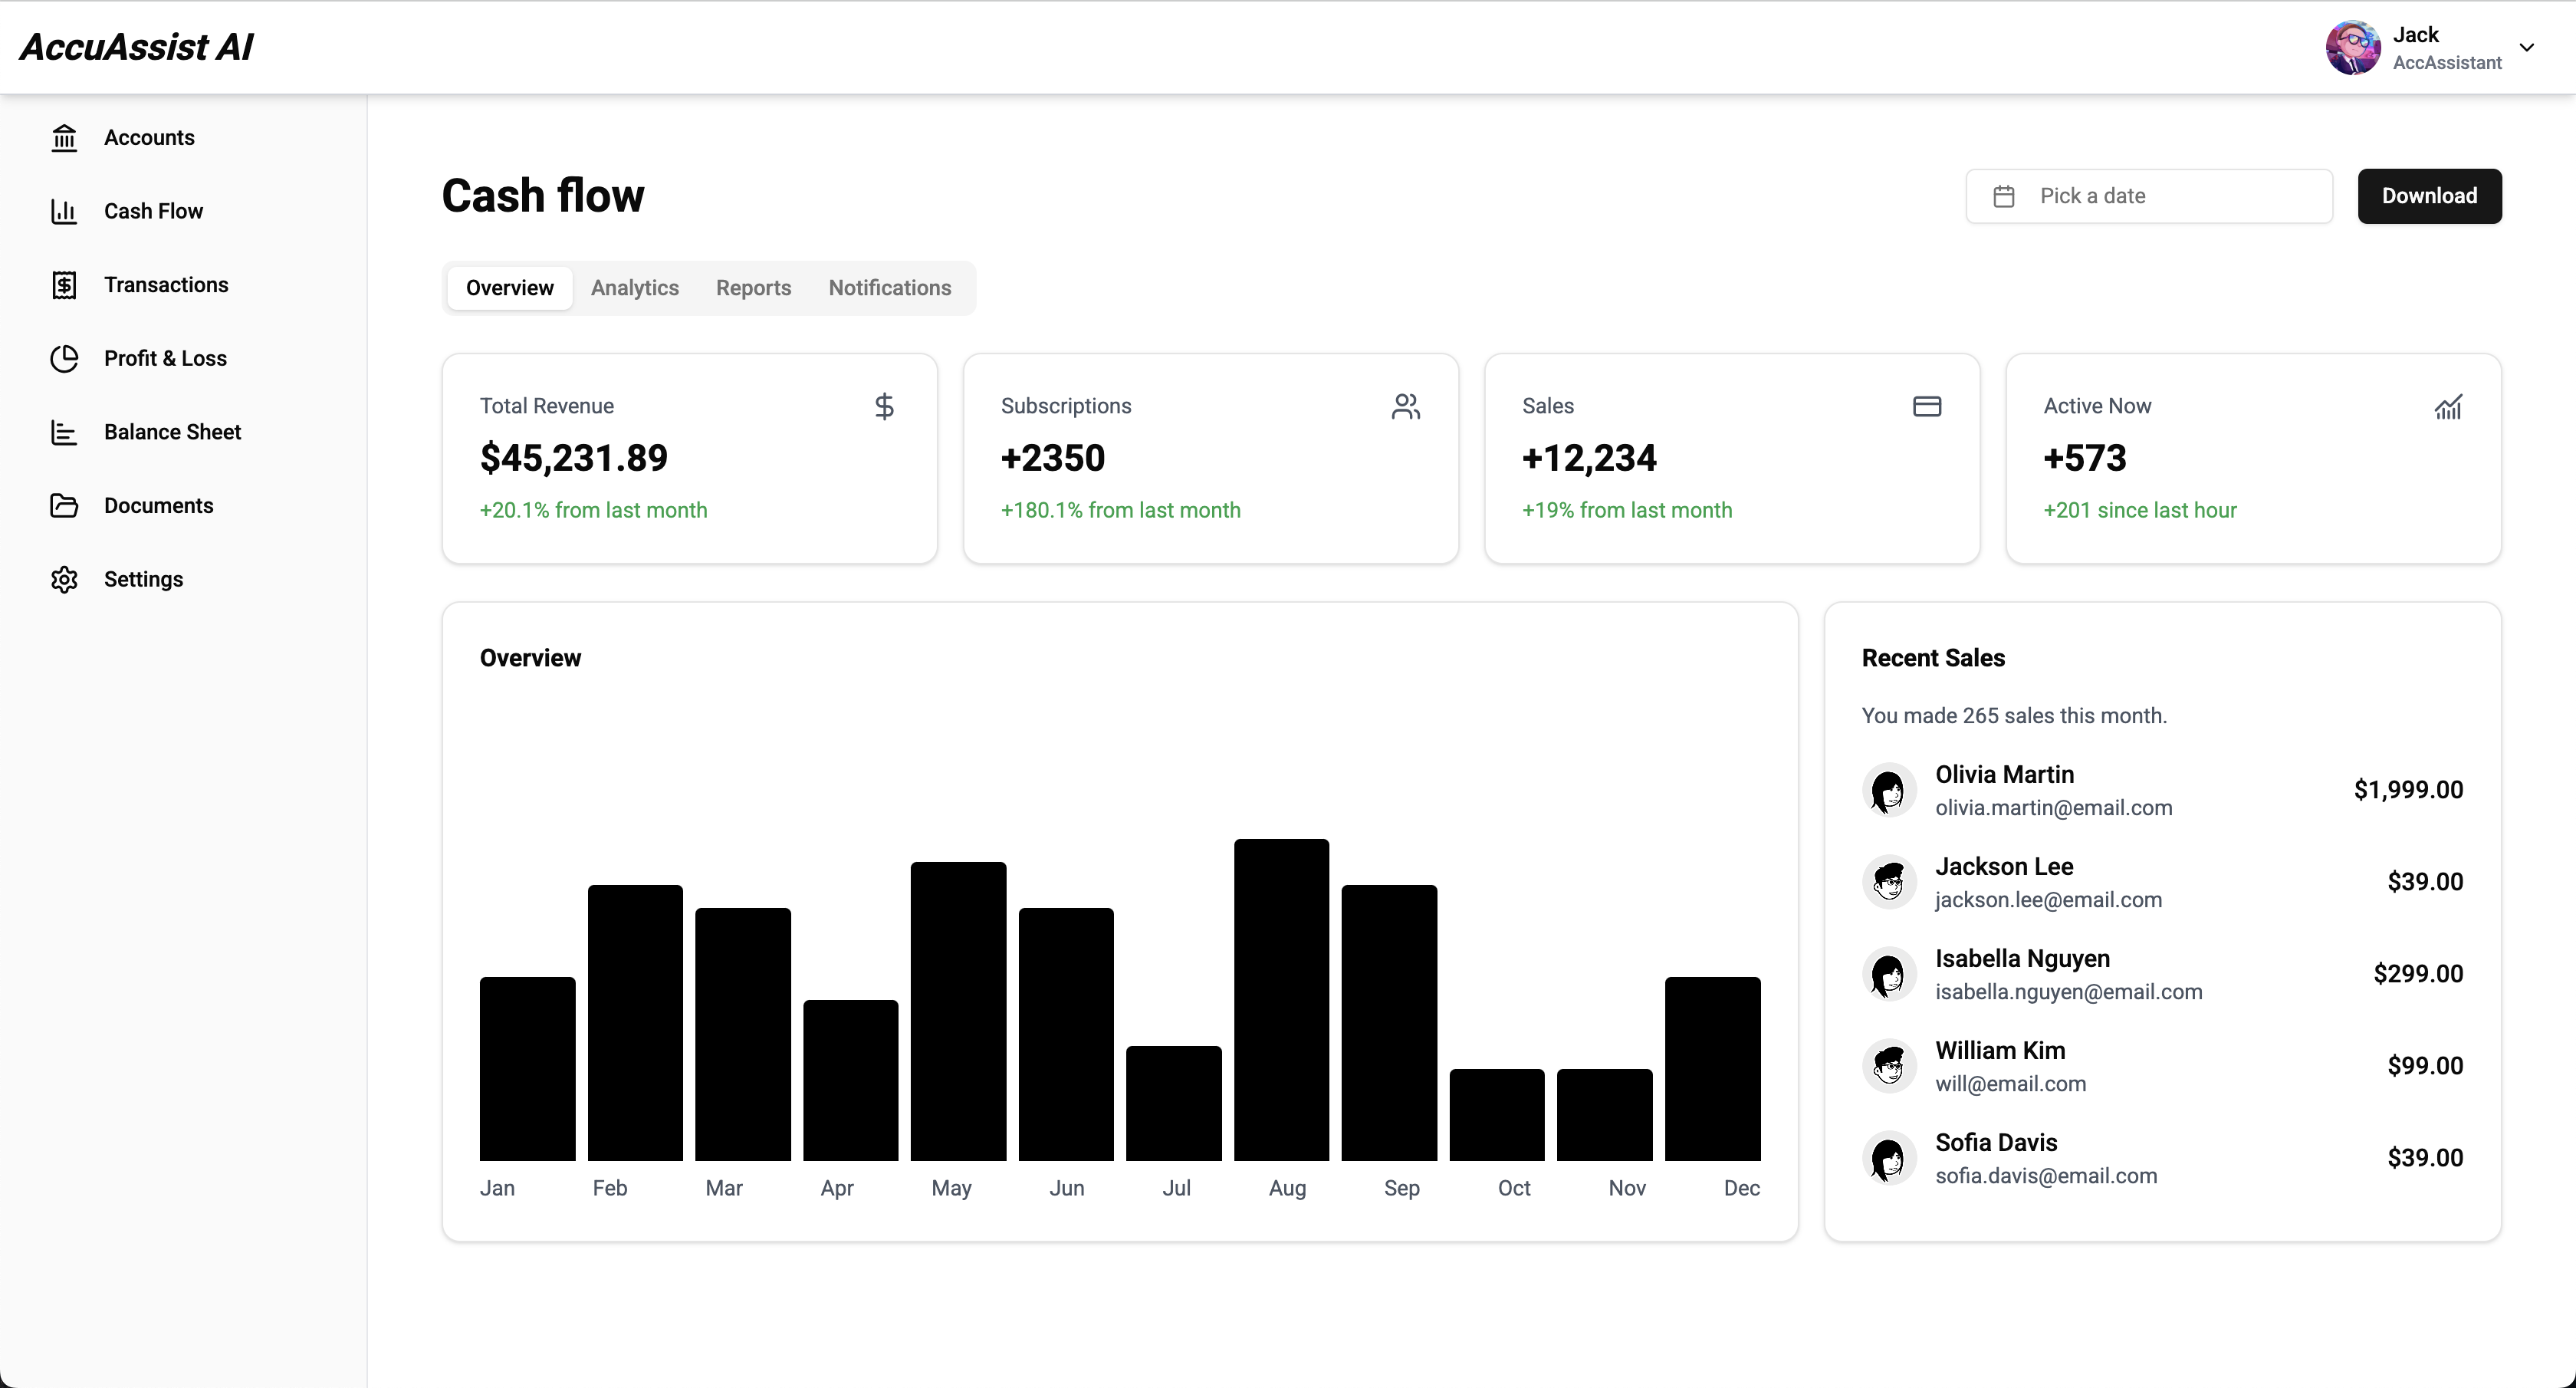Image resolution: width=2576 pixels, height=1388 pixels.
Task: Switch to the Analytics tab
Action: coord(635,288)
